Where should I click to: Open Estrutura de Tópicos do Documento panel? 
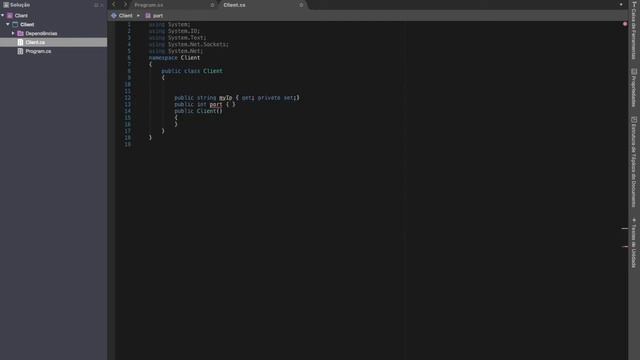(634, 162)
